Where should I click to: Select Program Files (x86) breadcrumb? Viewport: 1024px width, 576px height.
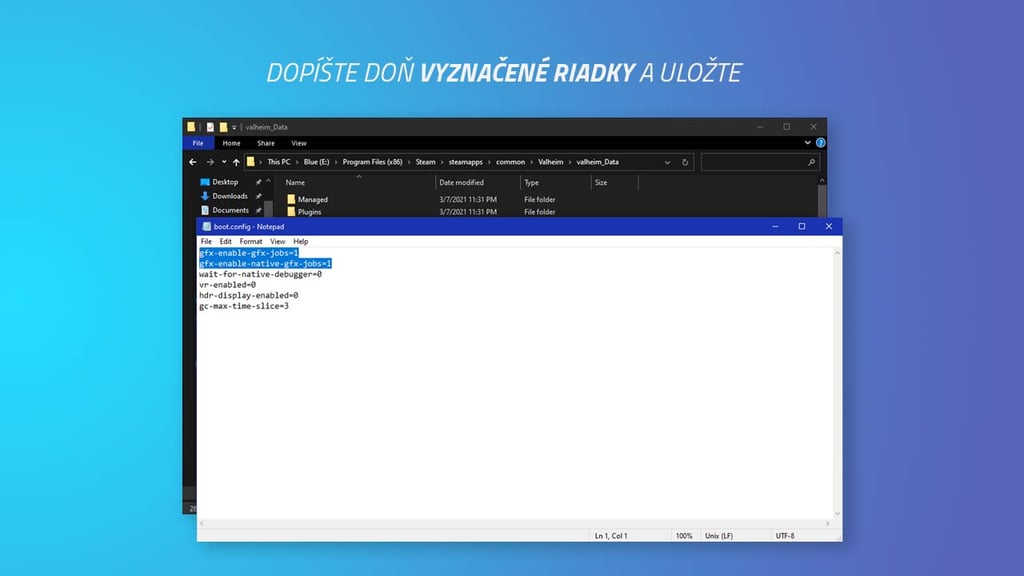372,162
